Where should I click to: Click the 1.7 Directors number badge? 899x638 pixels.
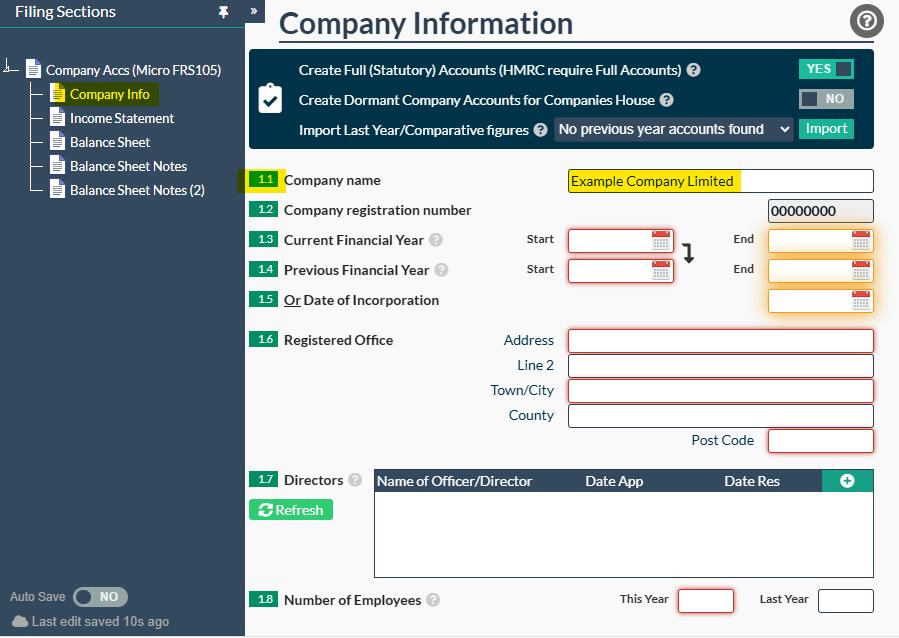(264, 479)
